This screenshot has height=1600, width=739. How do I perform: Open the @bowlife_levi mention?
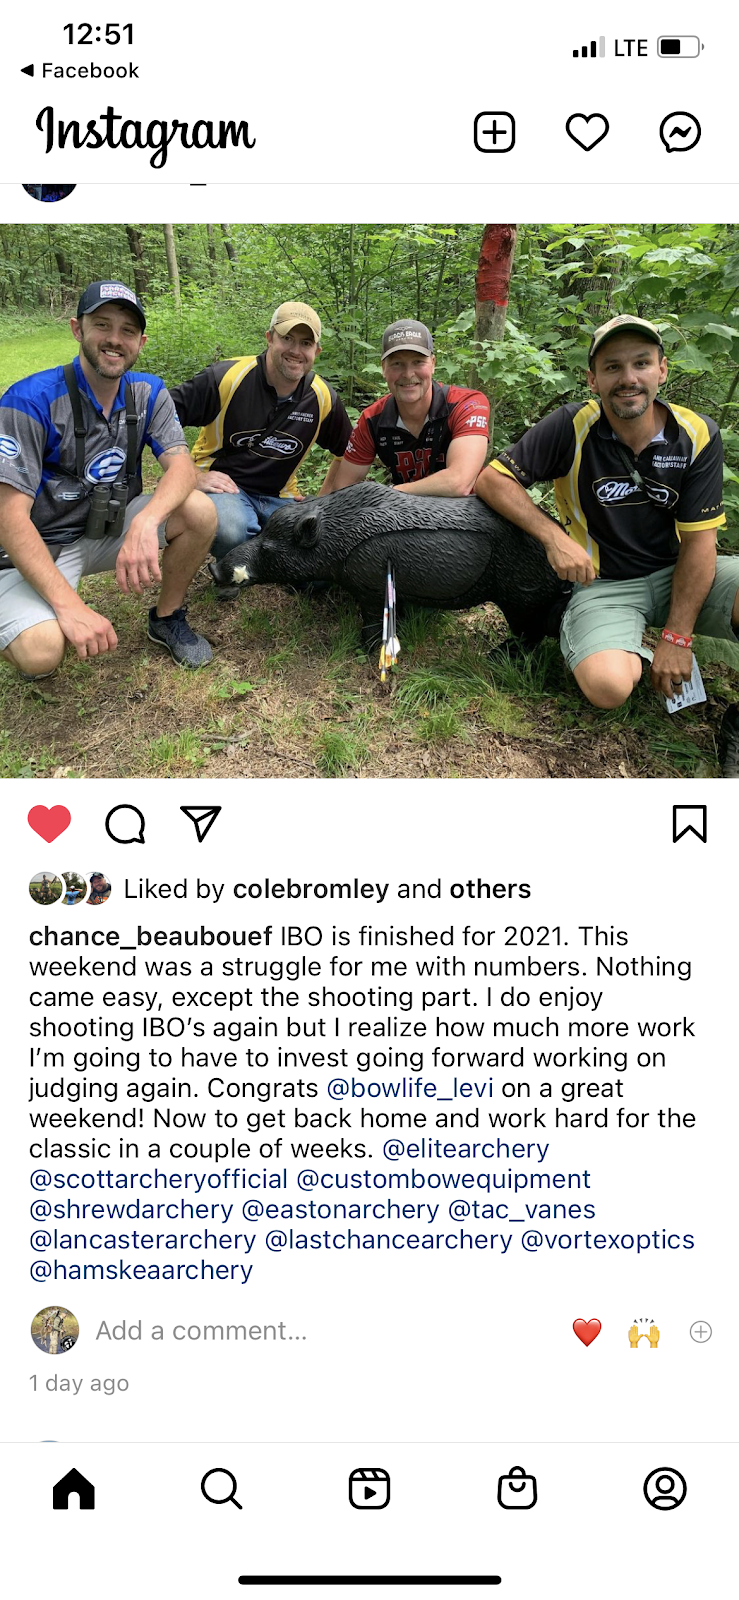pos(410,1088)
